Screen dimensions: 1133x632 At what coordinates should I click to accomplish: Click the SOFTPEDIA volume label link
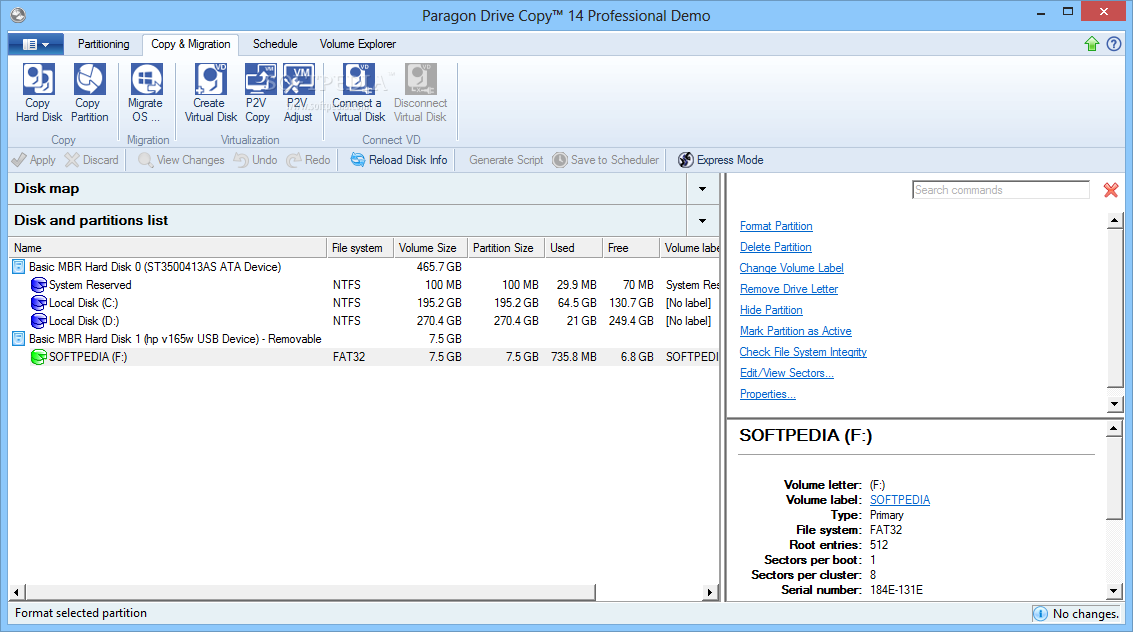coord(900,500)
